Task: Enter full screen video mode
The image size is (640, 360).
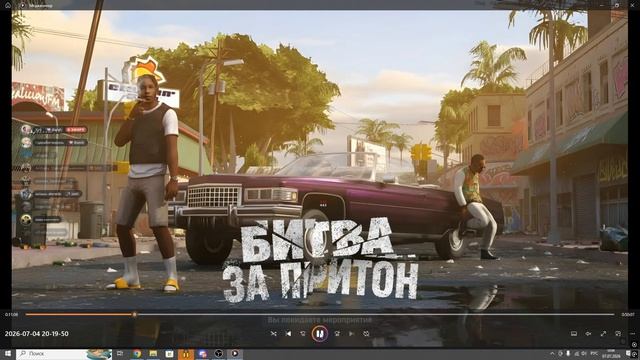Action: 603,333
